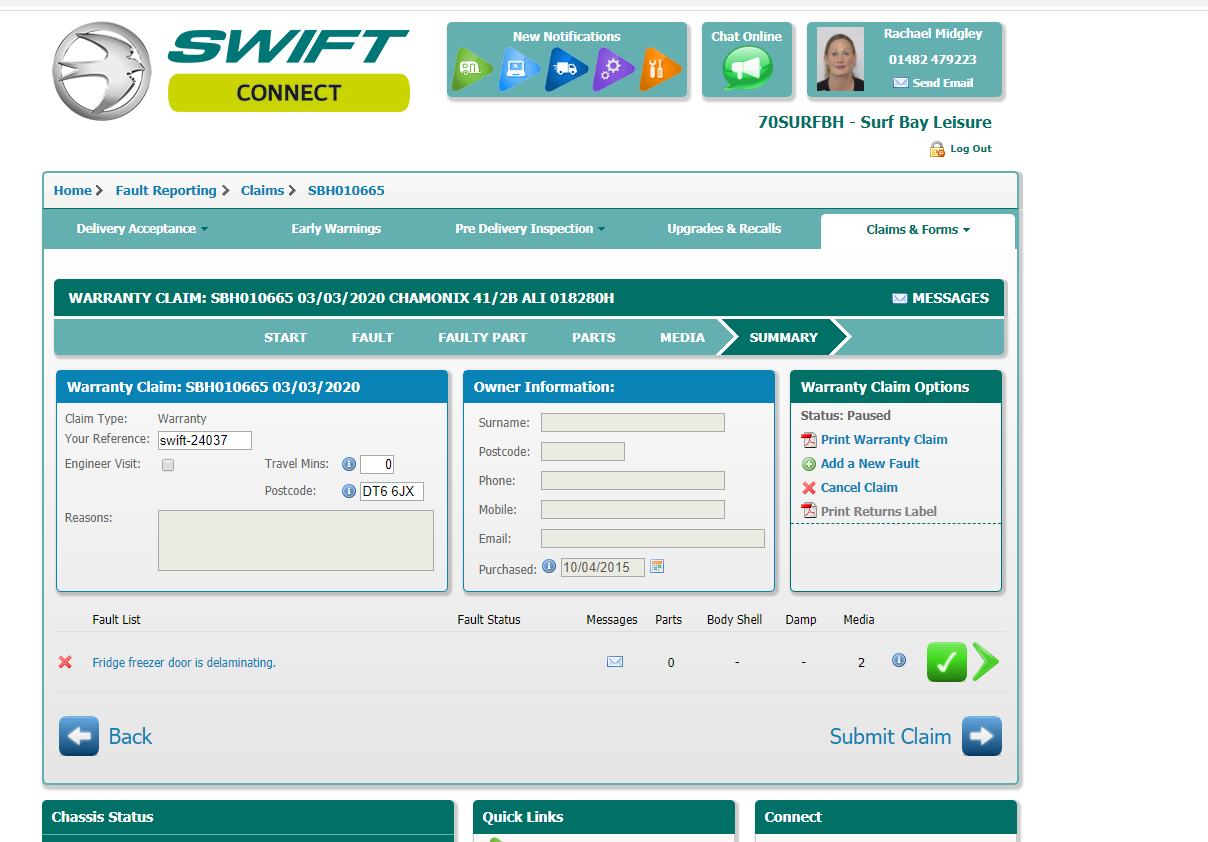Click the Log Out padlock icon
Screen dimensions: 1208x842
pos(937,149)
